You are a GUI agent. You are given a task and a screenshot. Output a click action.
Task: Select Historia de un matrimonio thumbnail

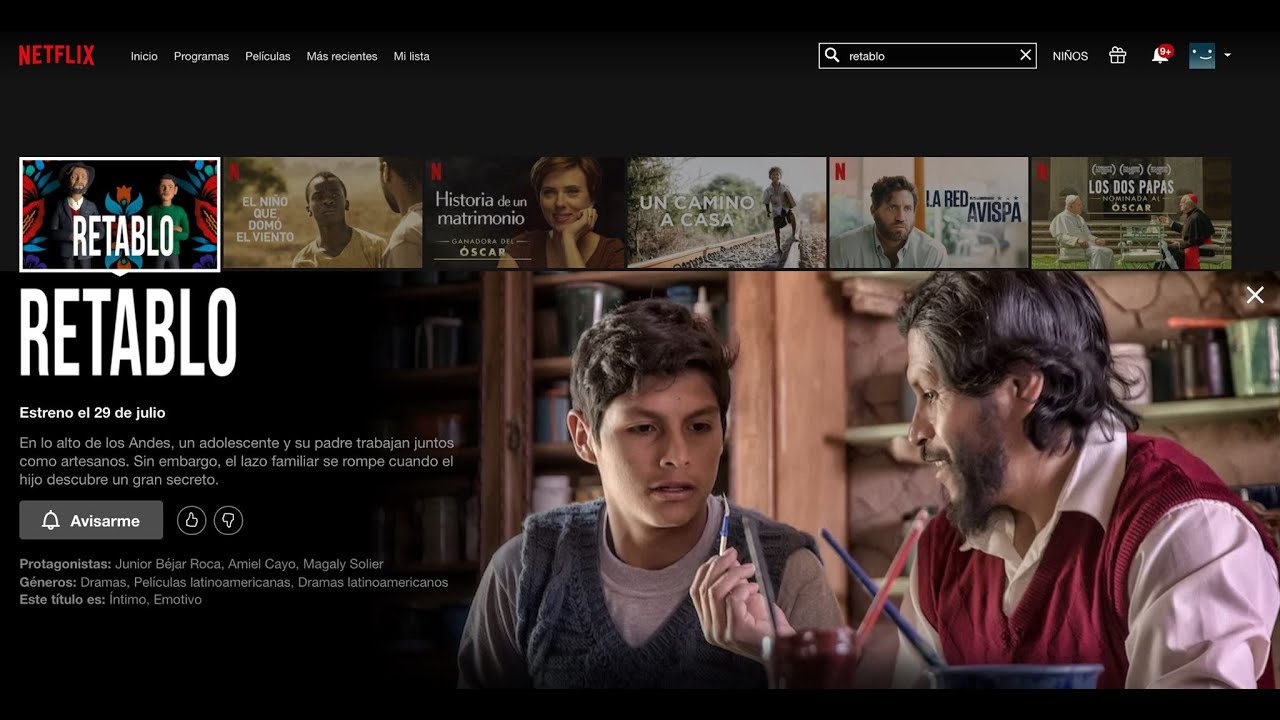(525, 213)
